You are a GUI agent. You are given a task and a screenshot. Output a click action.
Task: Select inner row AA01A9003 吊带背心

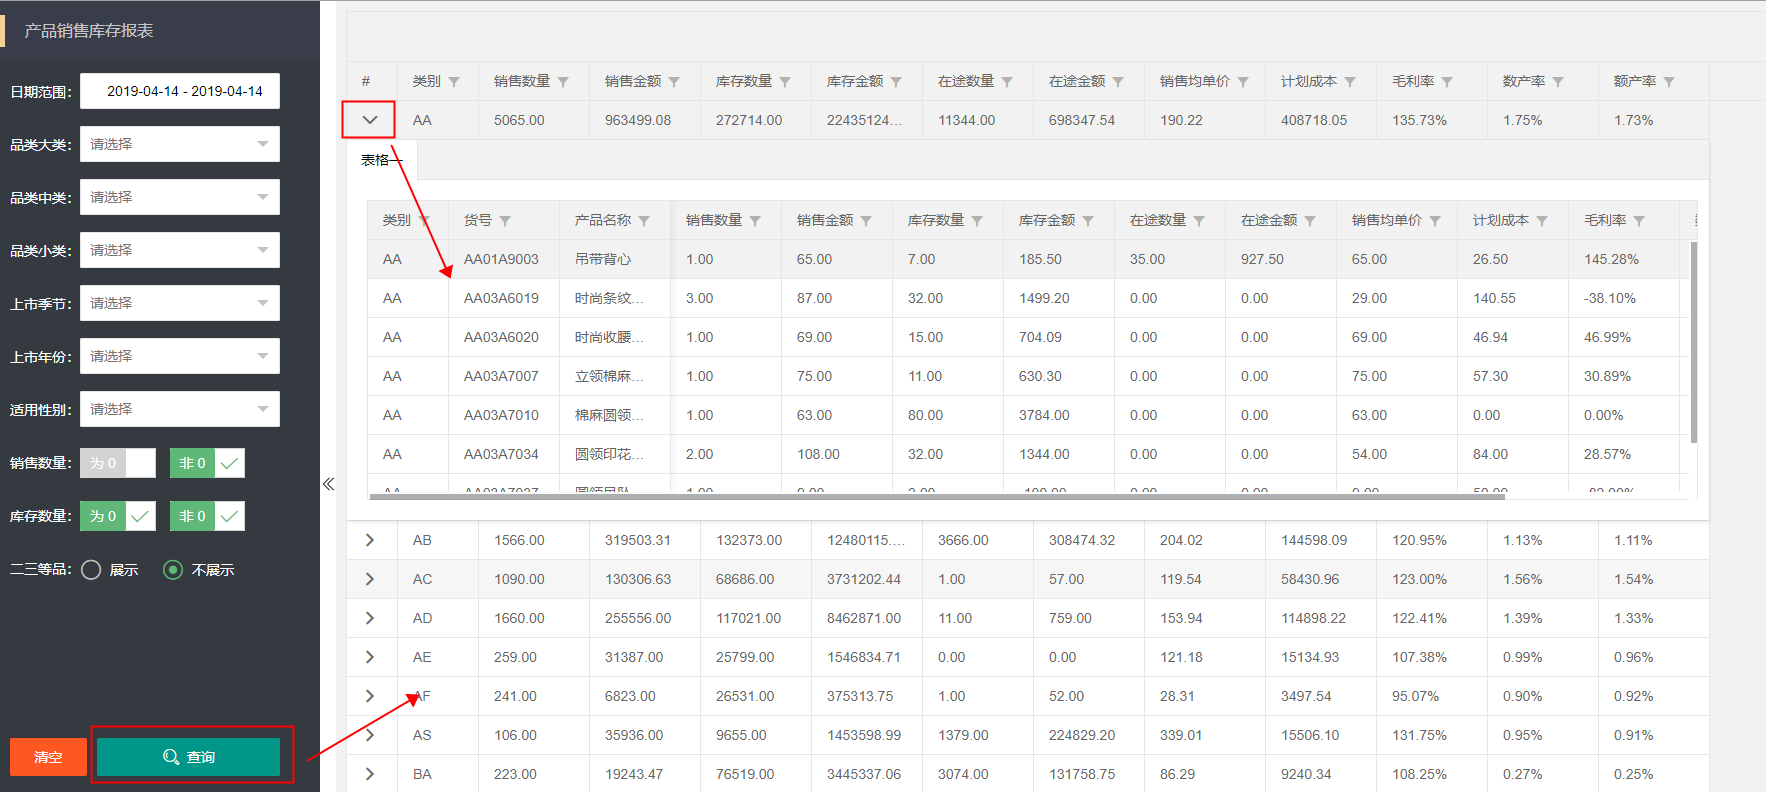click(x=1027, y=259)
